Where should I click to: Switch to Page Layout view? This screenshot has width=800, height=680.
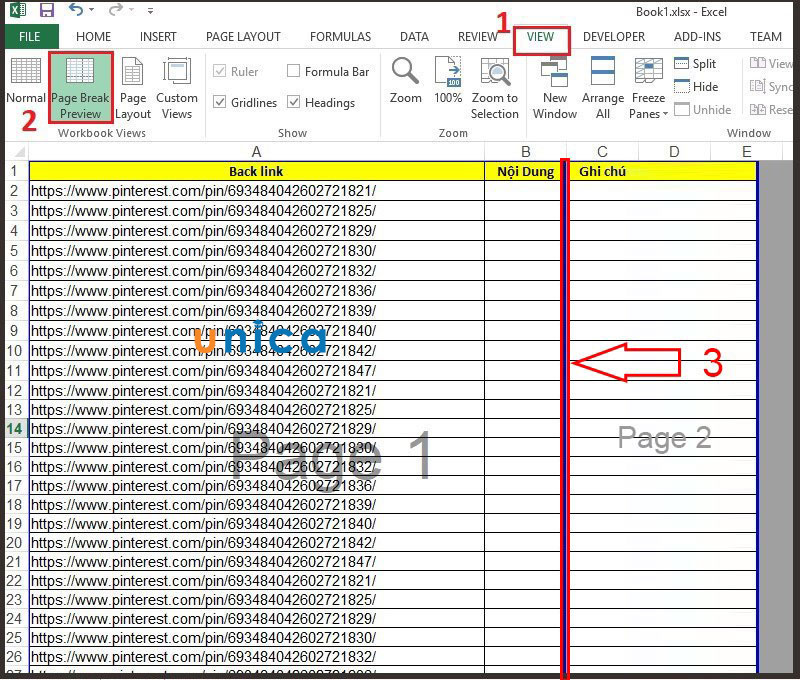pyautogui.click(x=133, y=88)
